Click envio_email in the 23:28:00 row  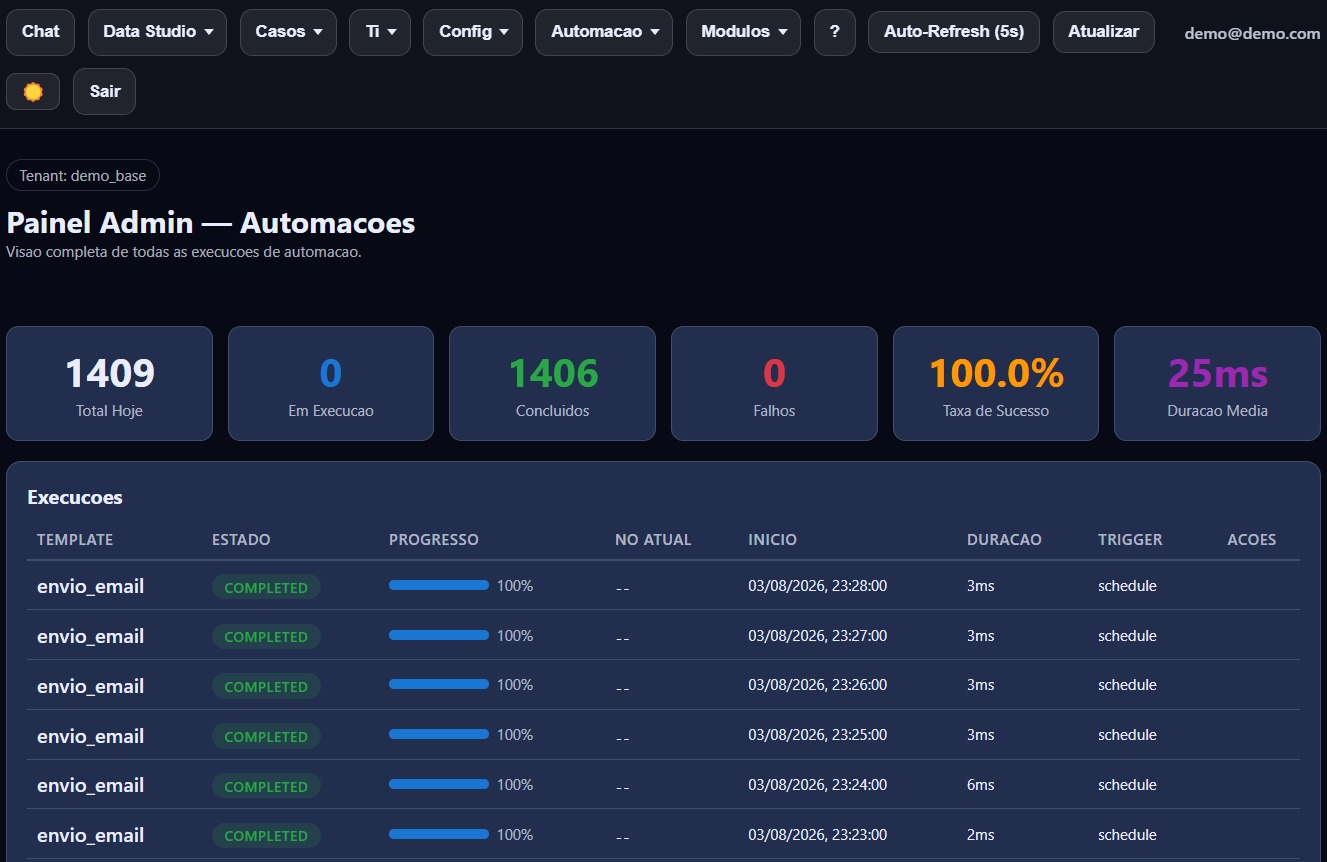[91, 586]
